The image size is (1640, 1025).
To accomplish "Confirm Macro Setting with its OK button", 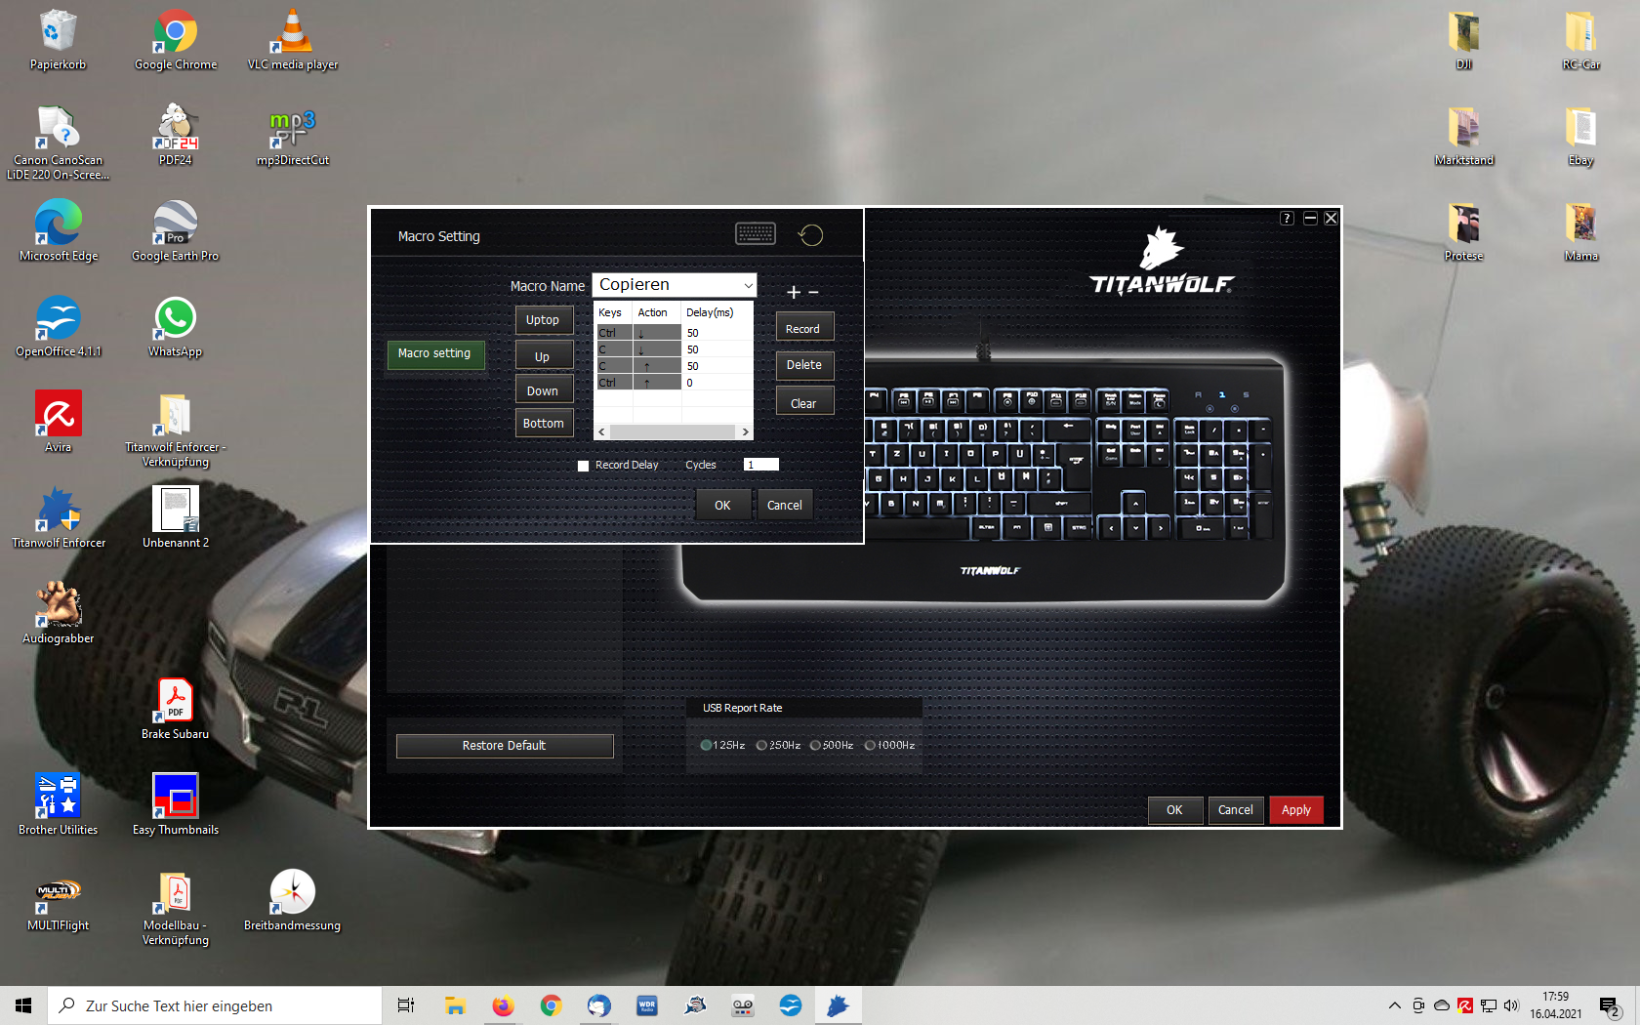I will point(722,505).
